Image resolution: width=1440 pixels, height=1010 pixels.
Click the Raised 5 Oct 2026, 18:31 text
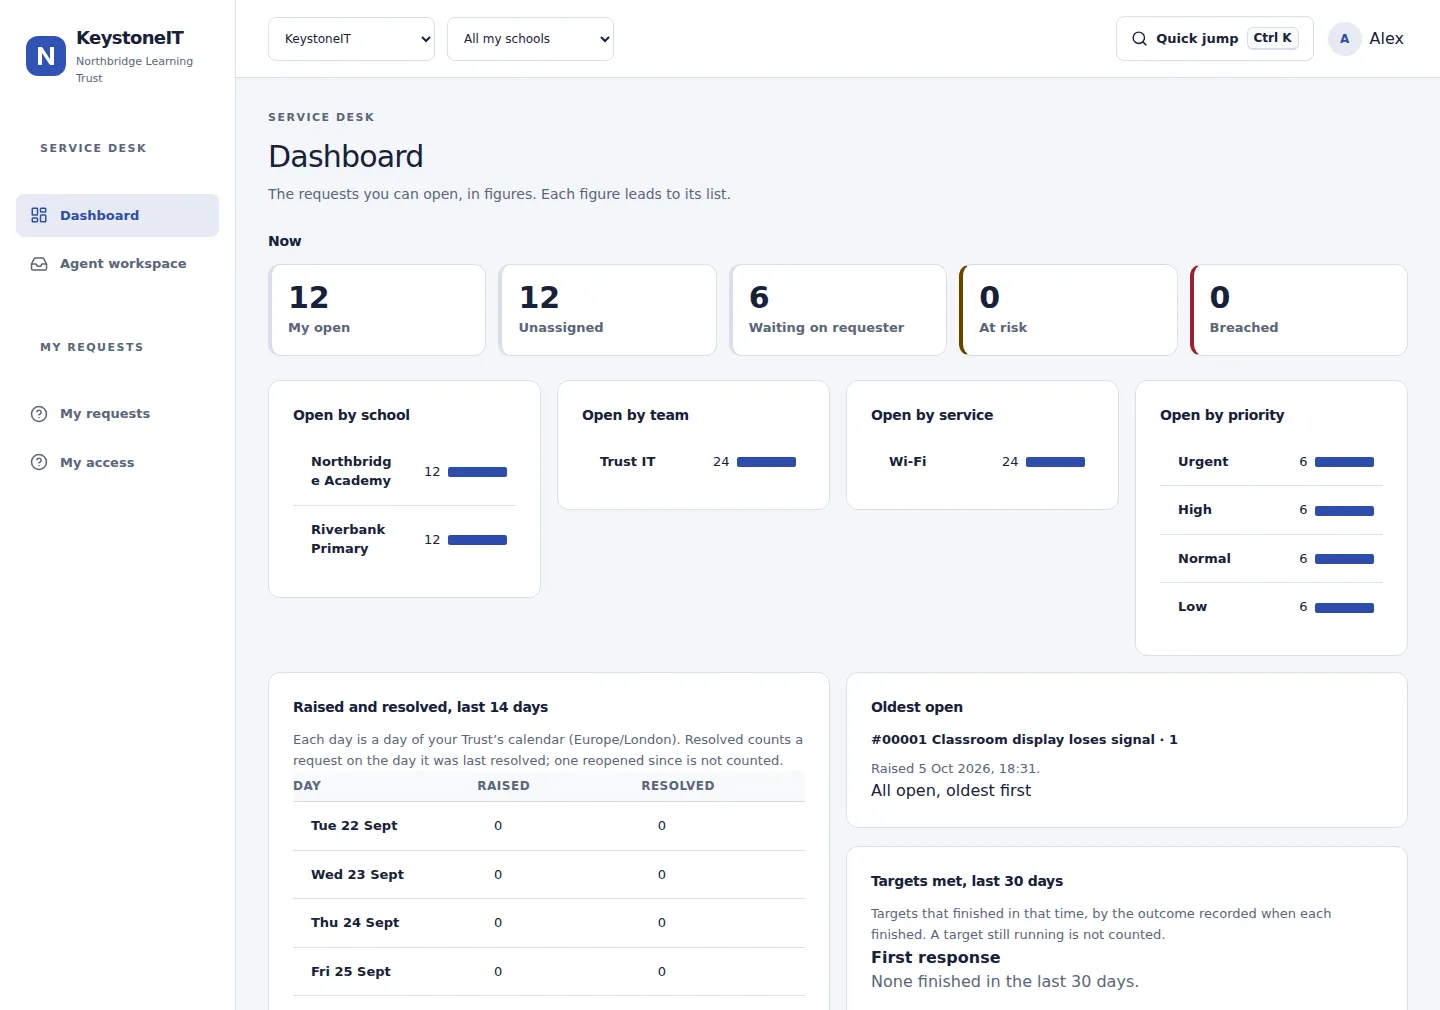pos(955,769)
